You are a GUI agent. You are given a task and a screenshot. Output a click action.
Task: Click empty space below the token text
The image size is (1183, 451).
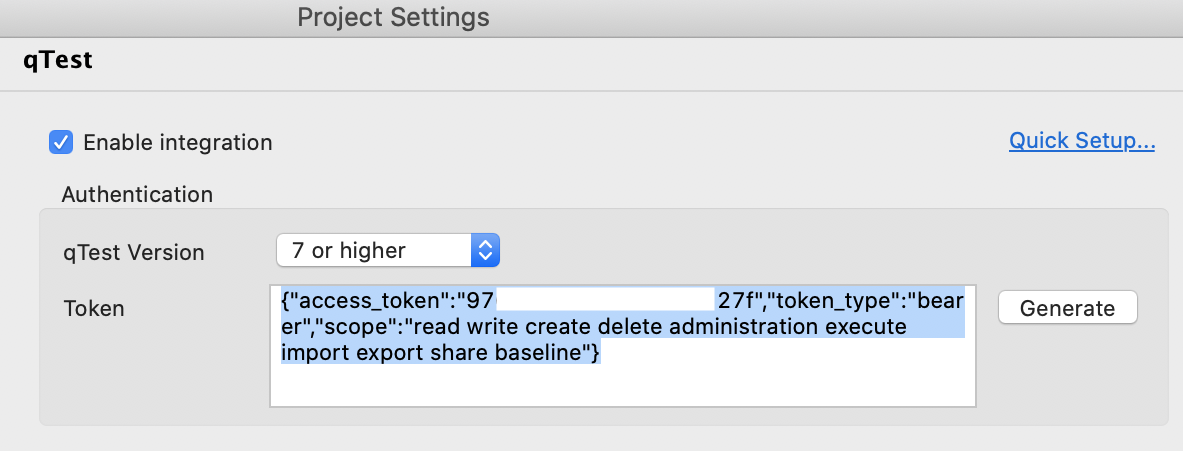(x=622, y=388)
